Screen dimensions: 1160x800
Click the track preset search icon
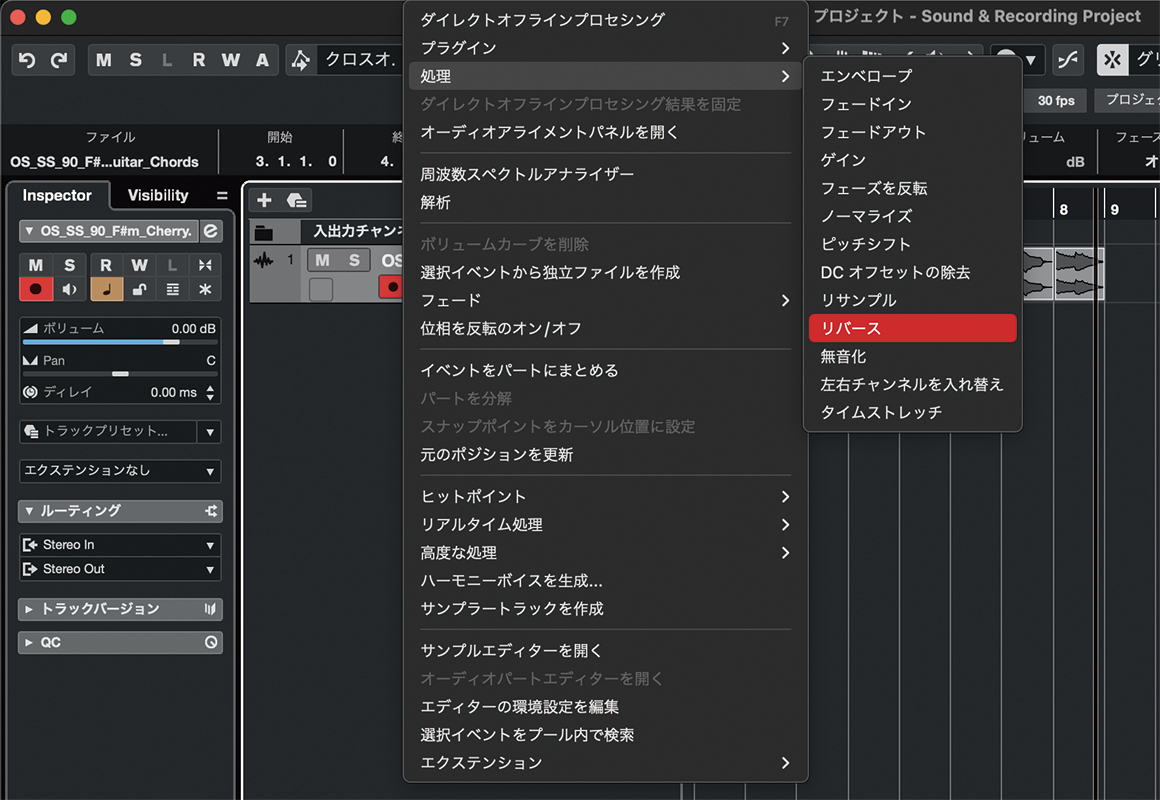coord(297,200)
